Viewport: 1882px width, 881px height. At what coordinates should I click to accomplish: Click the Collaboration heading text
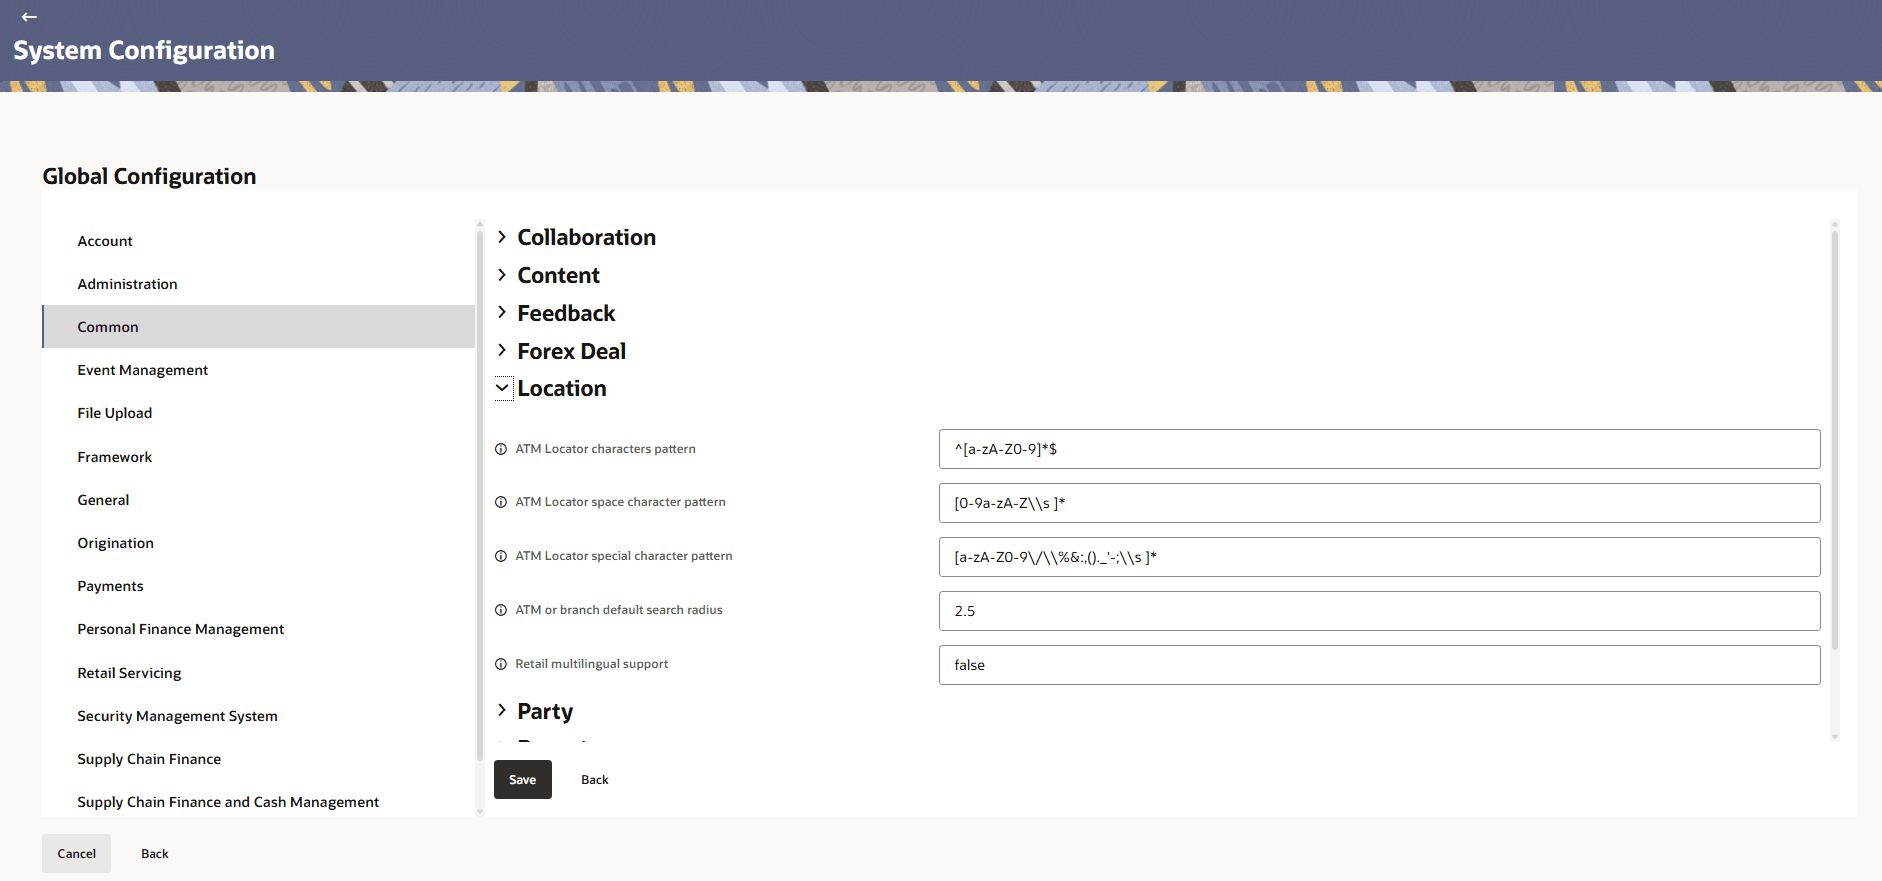point(587,237)
